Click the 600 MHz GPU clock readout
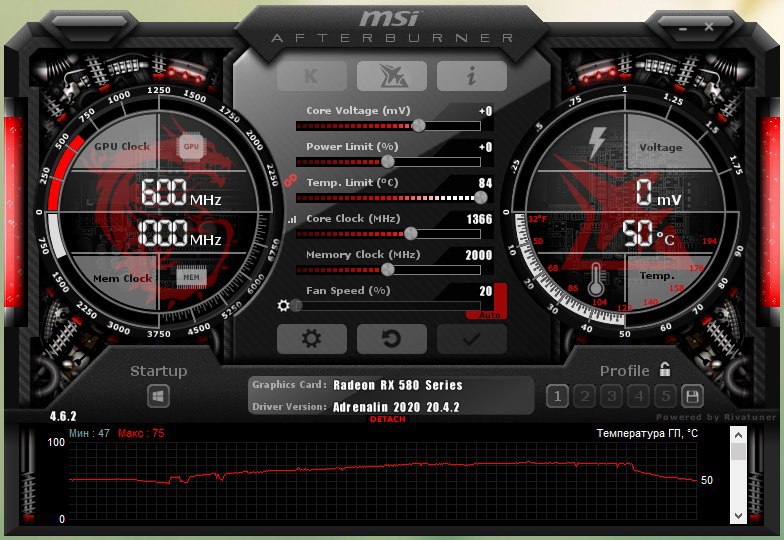This screenshot has height=540, width=784. (x=181, y=192)
